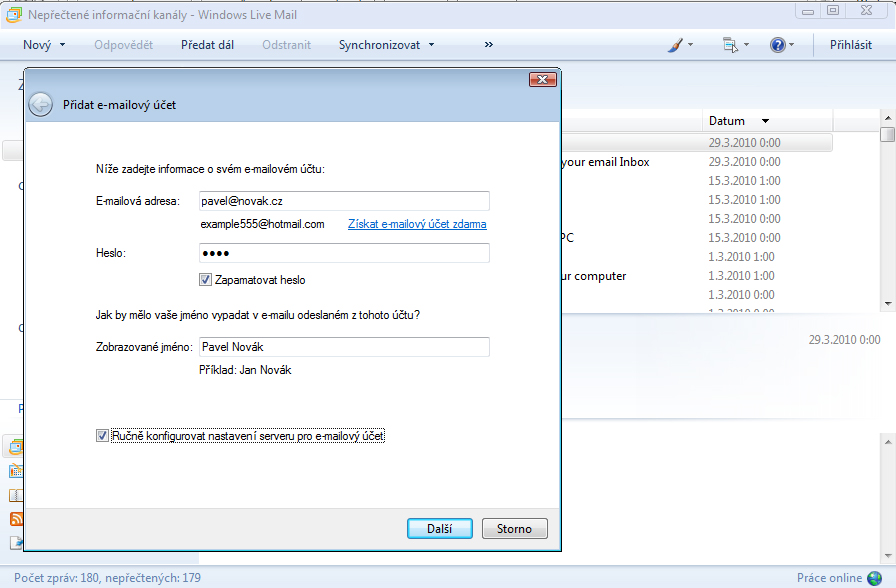Expand the help icon dropdown arrow
896x588 pixels.
791,45
